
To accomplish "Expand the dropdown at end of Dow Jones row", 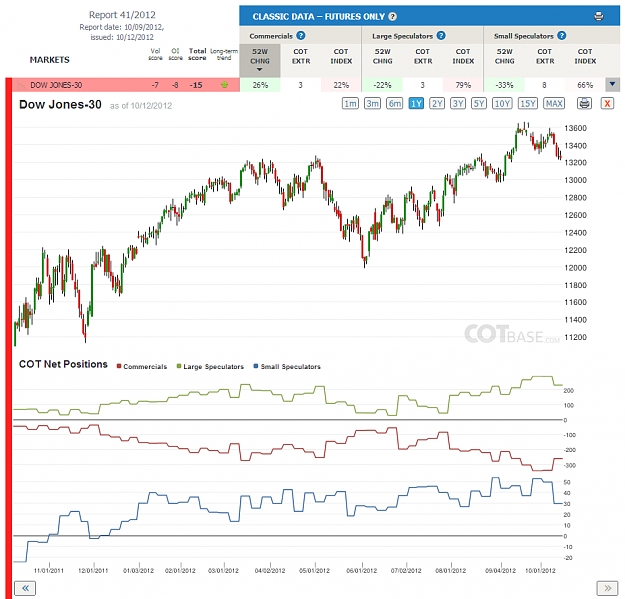I will [x=612, y=84].
